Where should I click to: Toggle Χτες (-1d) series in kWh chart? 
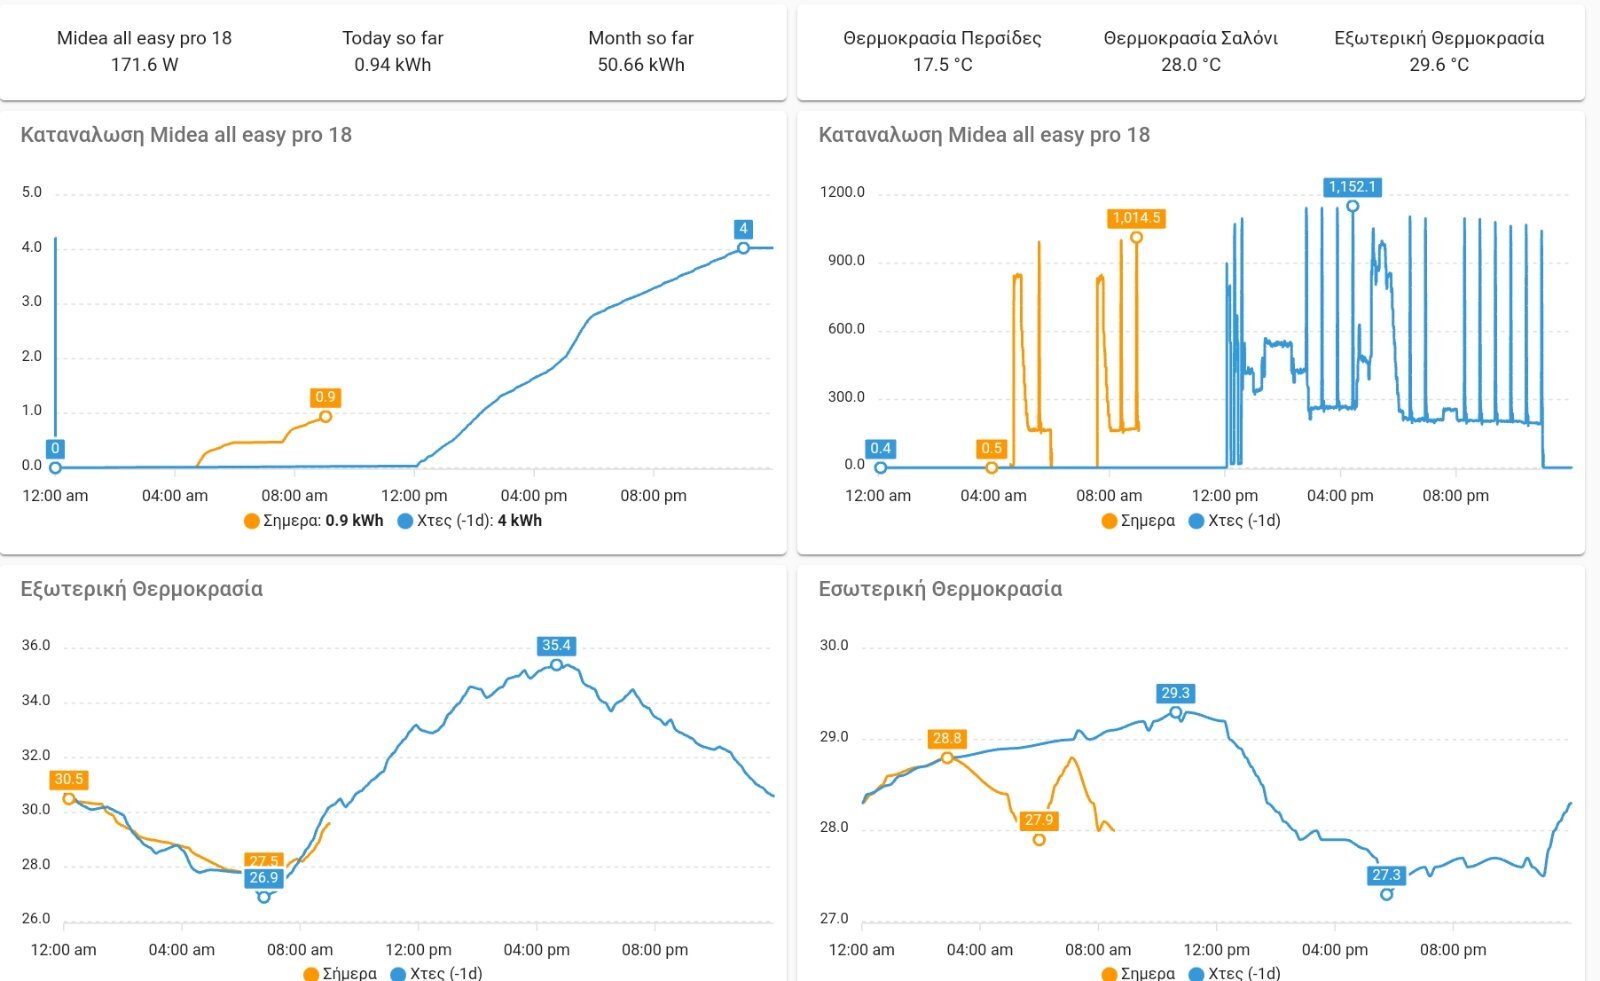click(469, 521)
